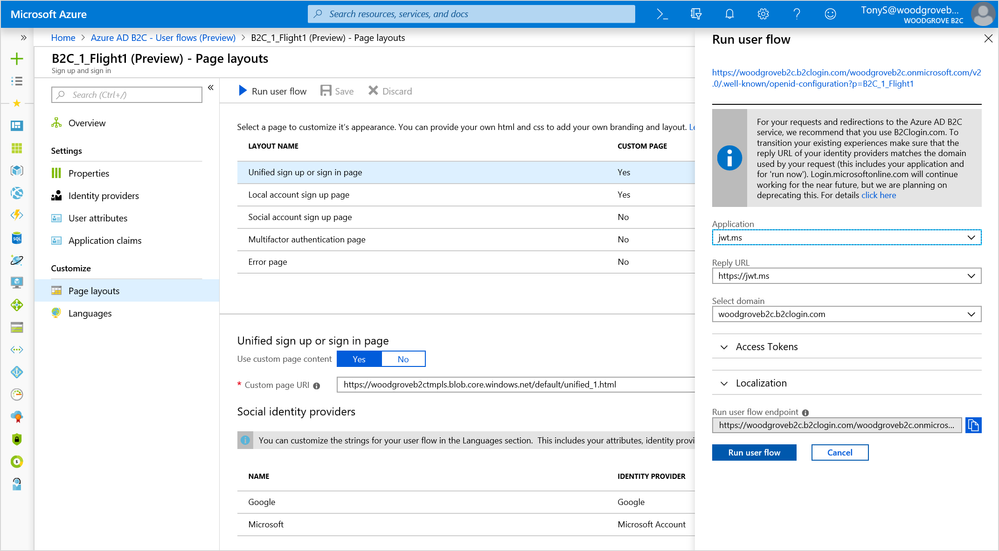This screenshot has height=551, width=999.
Task: Open the Select domain dropdown
Action: 846,314
